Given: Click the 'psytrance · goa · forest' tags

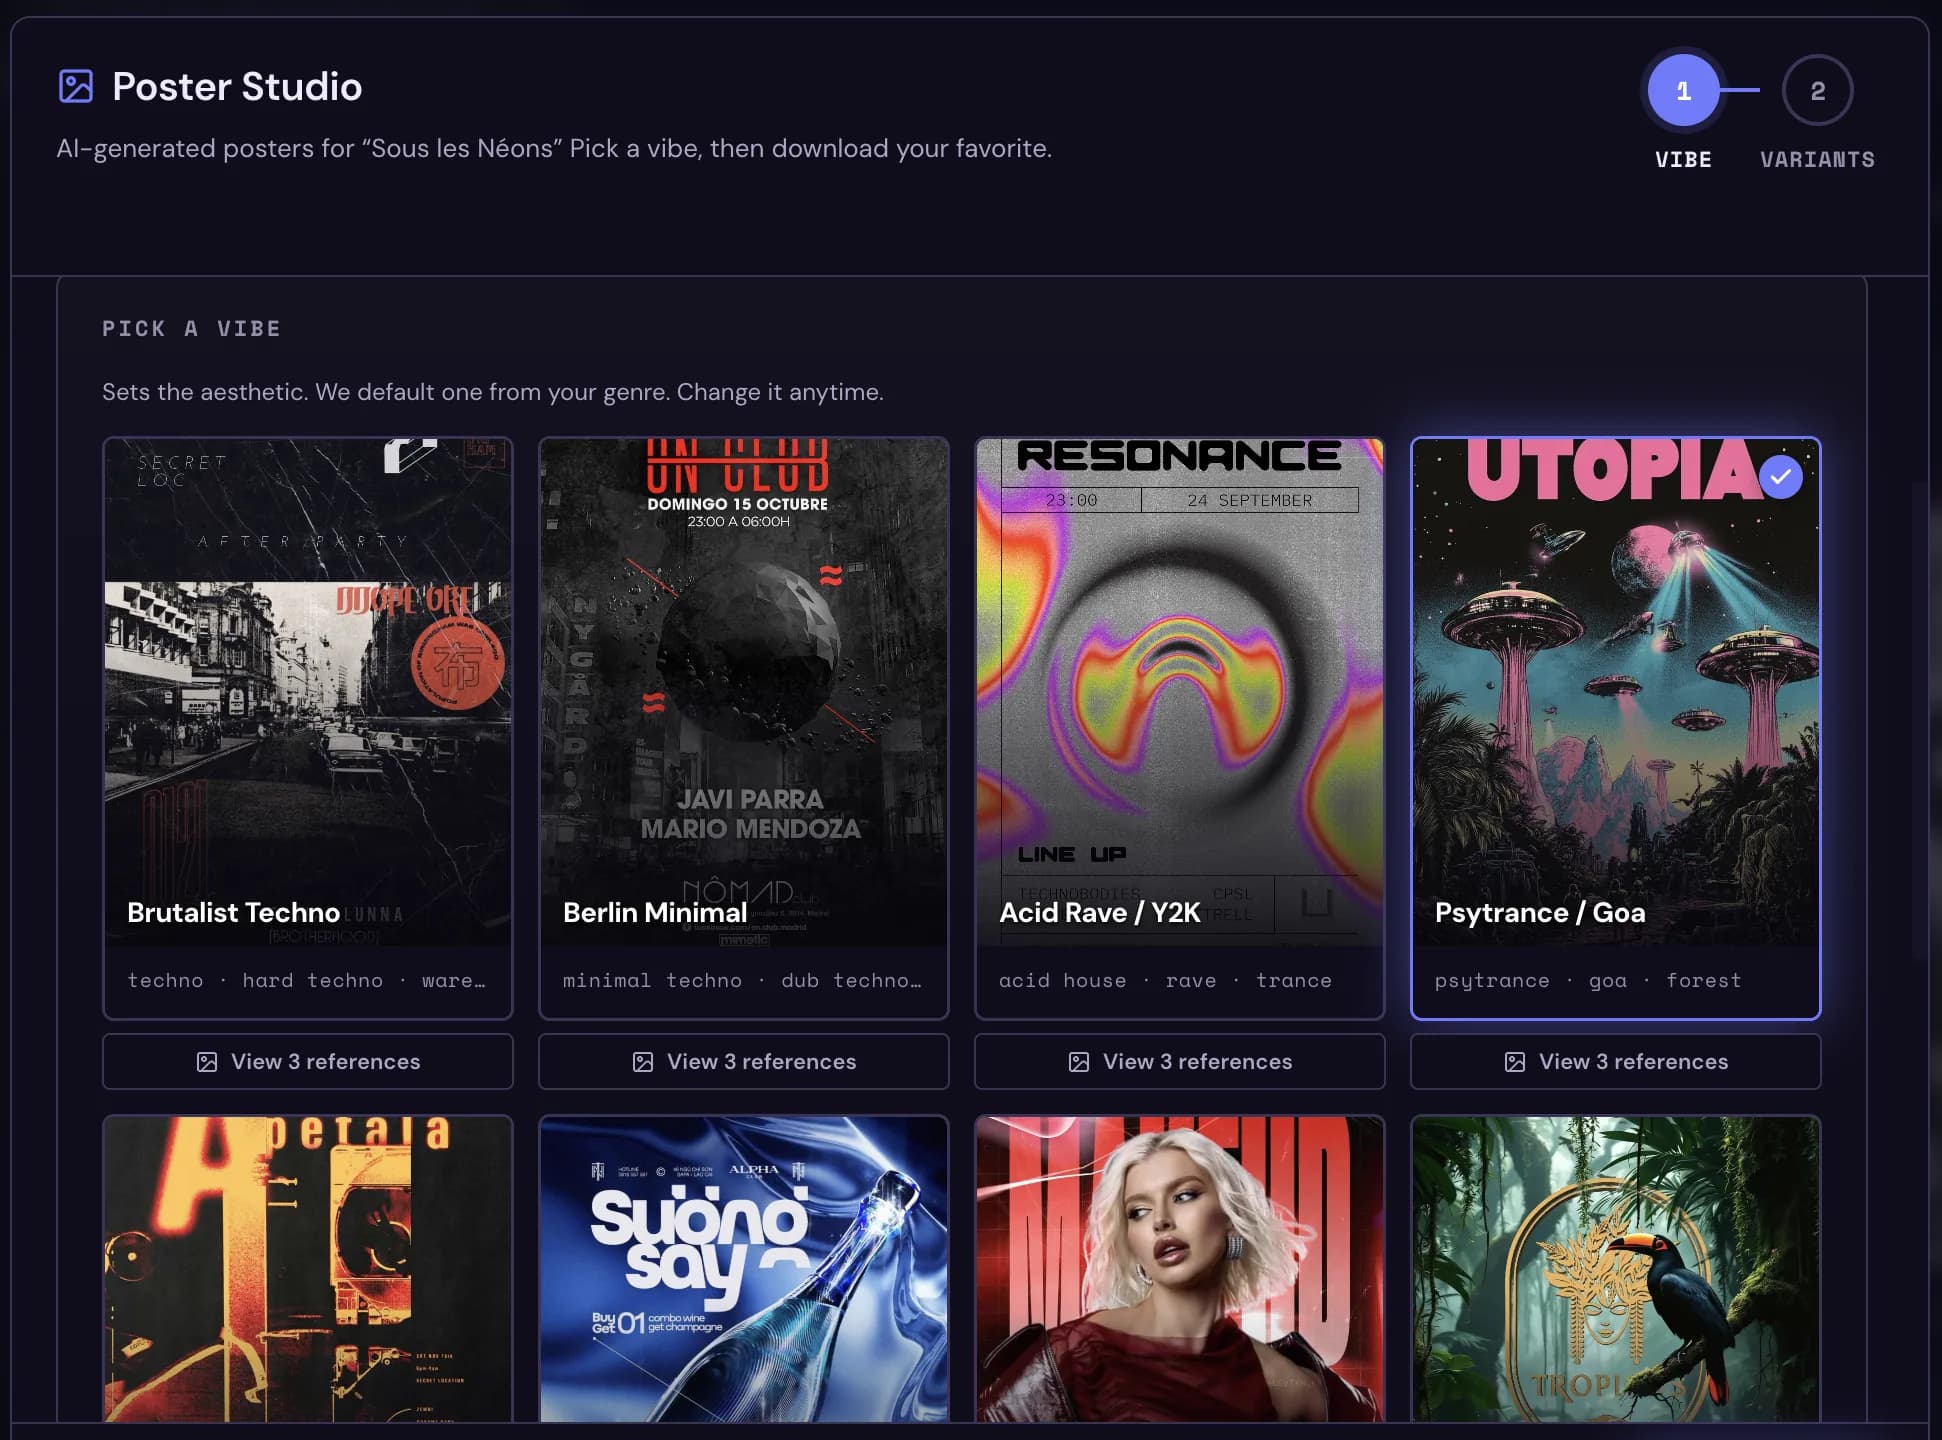Looking at the screenshot, I should [x=1588, y=981].
